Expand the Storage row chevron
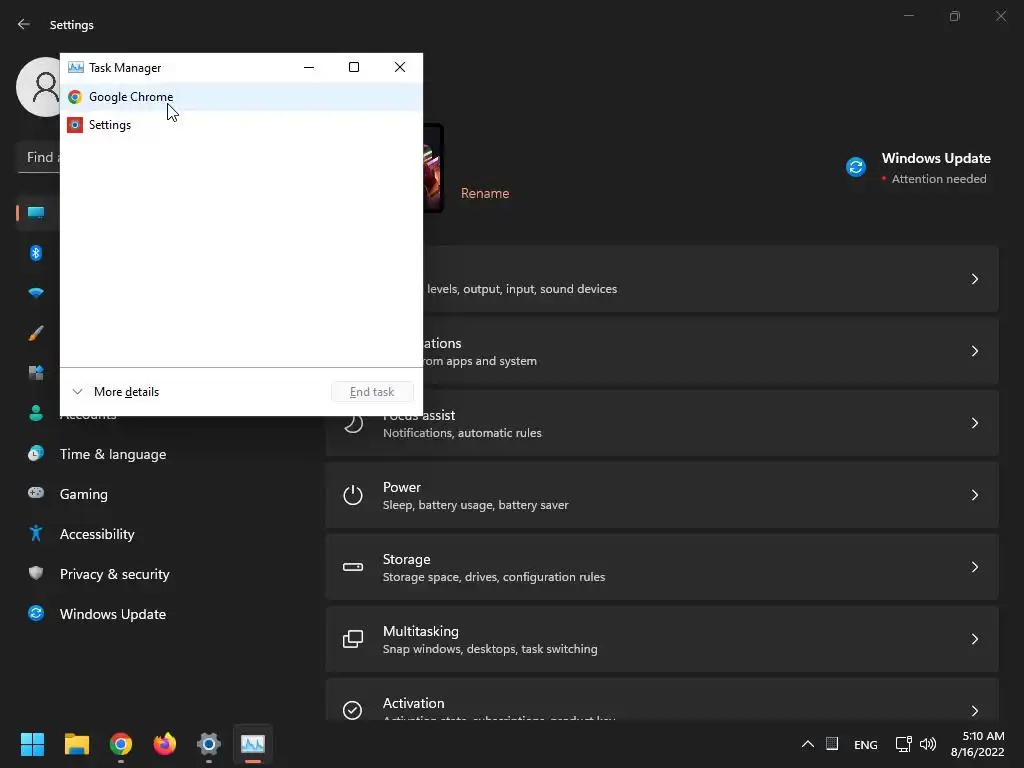This screenshot has width=1024, height=768. click(974, 567)
